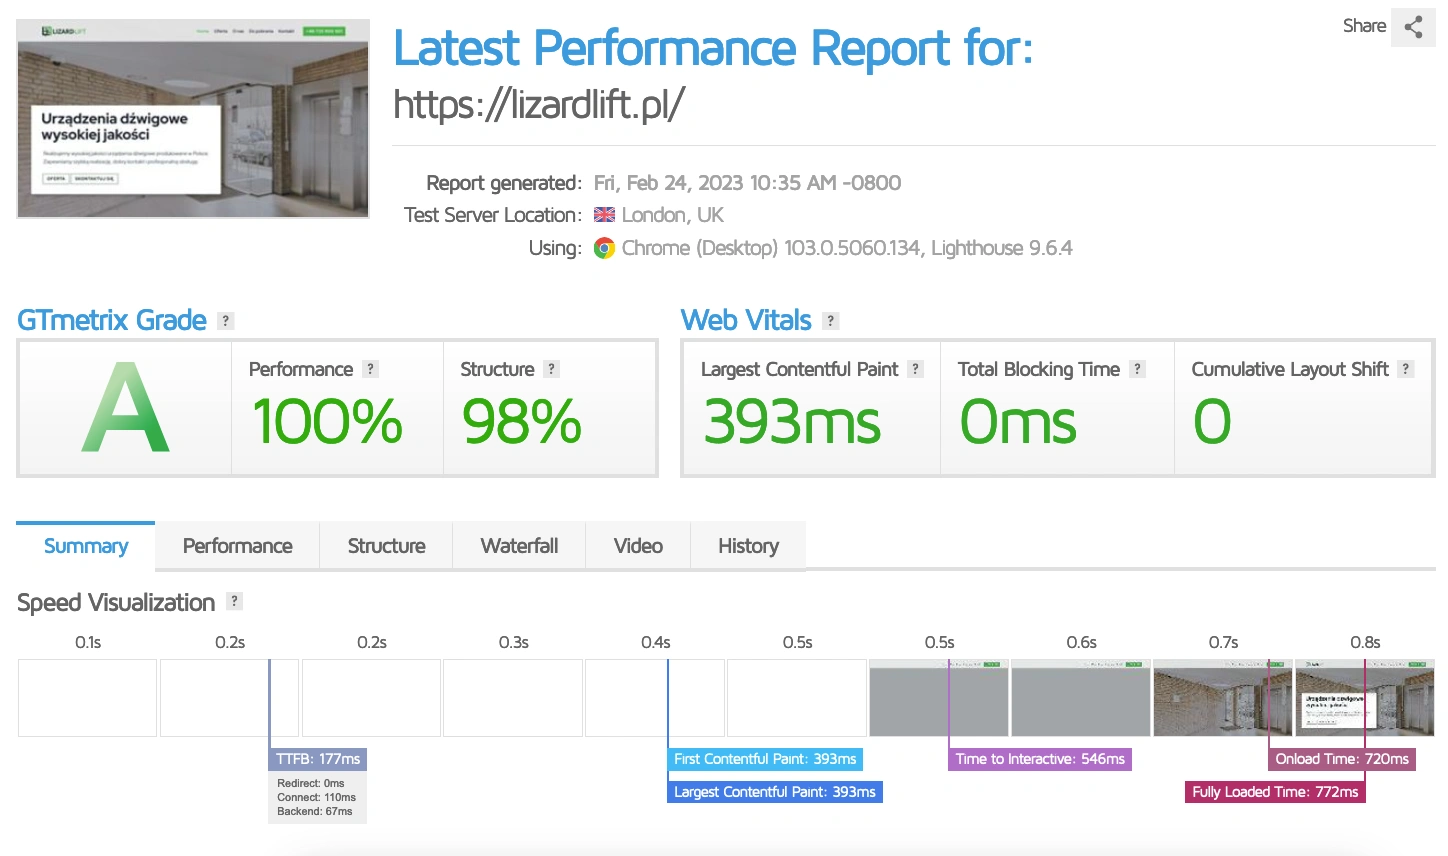The height and width of the screenshot is (856, 1448).
Task: Click the Share icon button
Action: (1412, 27)
